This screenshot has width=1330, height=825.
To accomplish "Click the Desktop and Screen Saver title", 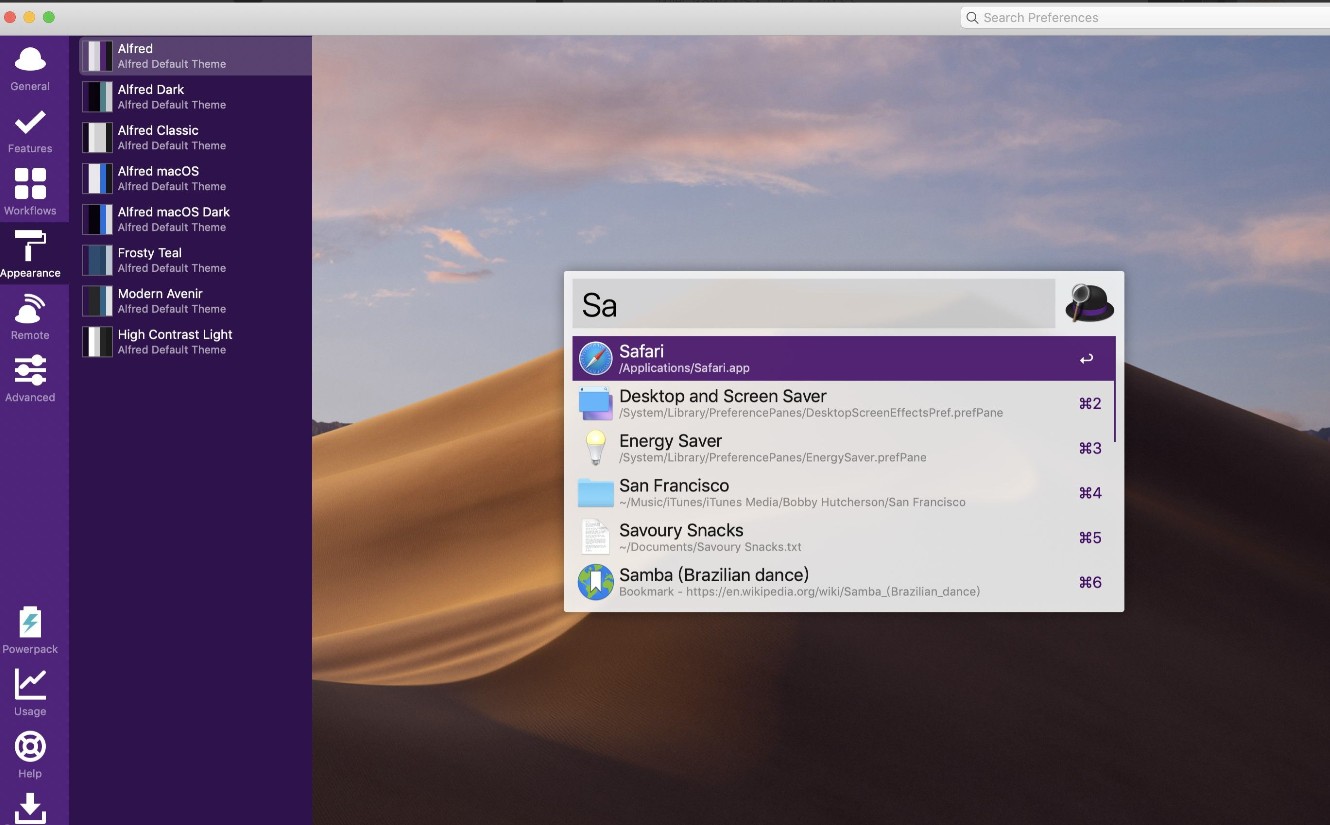I will [723, 396].
